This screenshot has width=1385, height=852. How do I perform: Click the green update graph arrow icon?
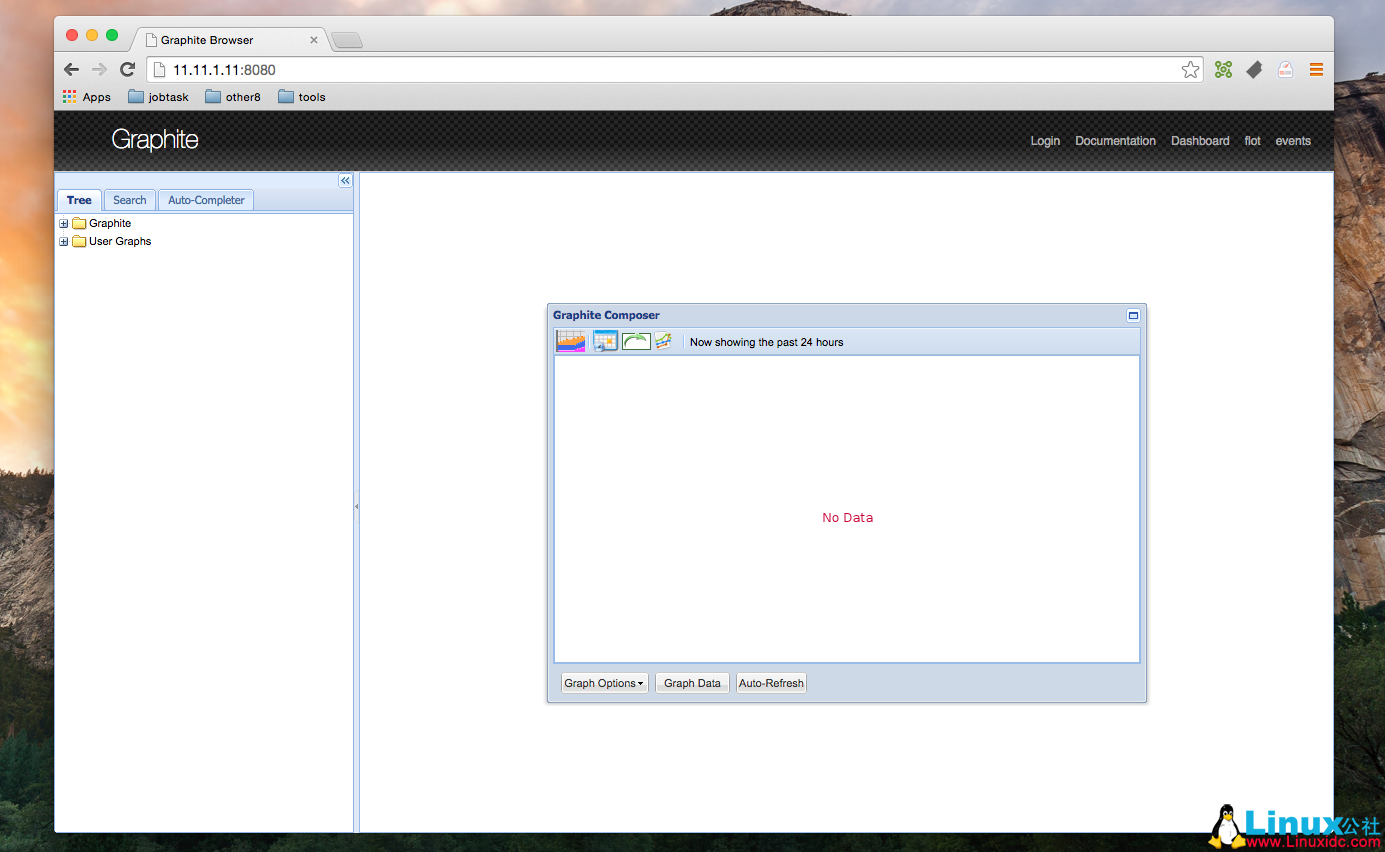coord(636,341)
